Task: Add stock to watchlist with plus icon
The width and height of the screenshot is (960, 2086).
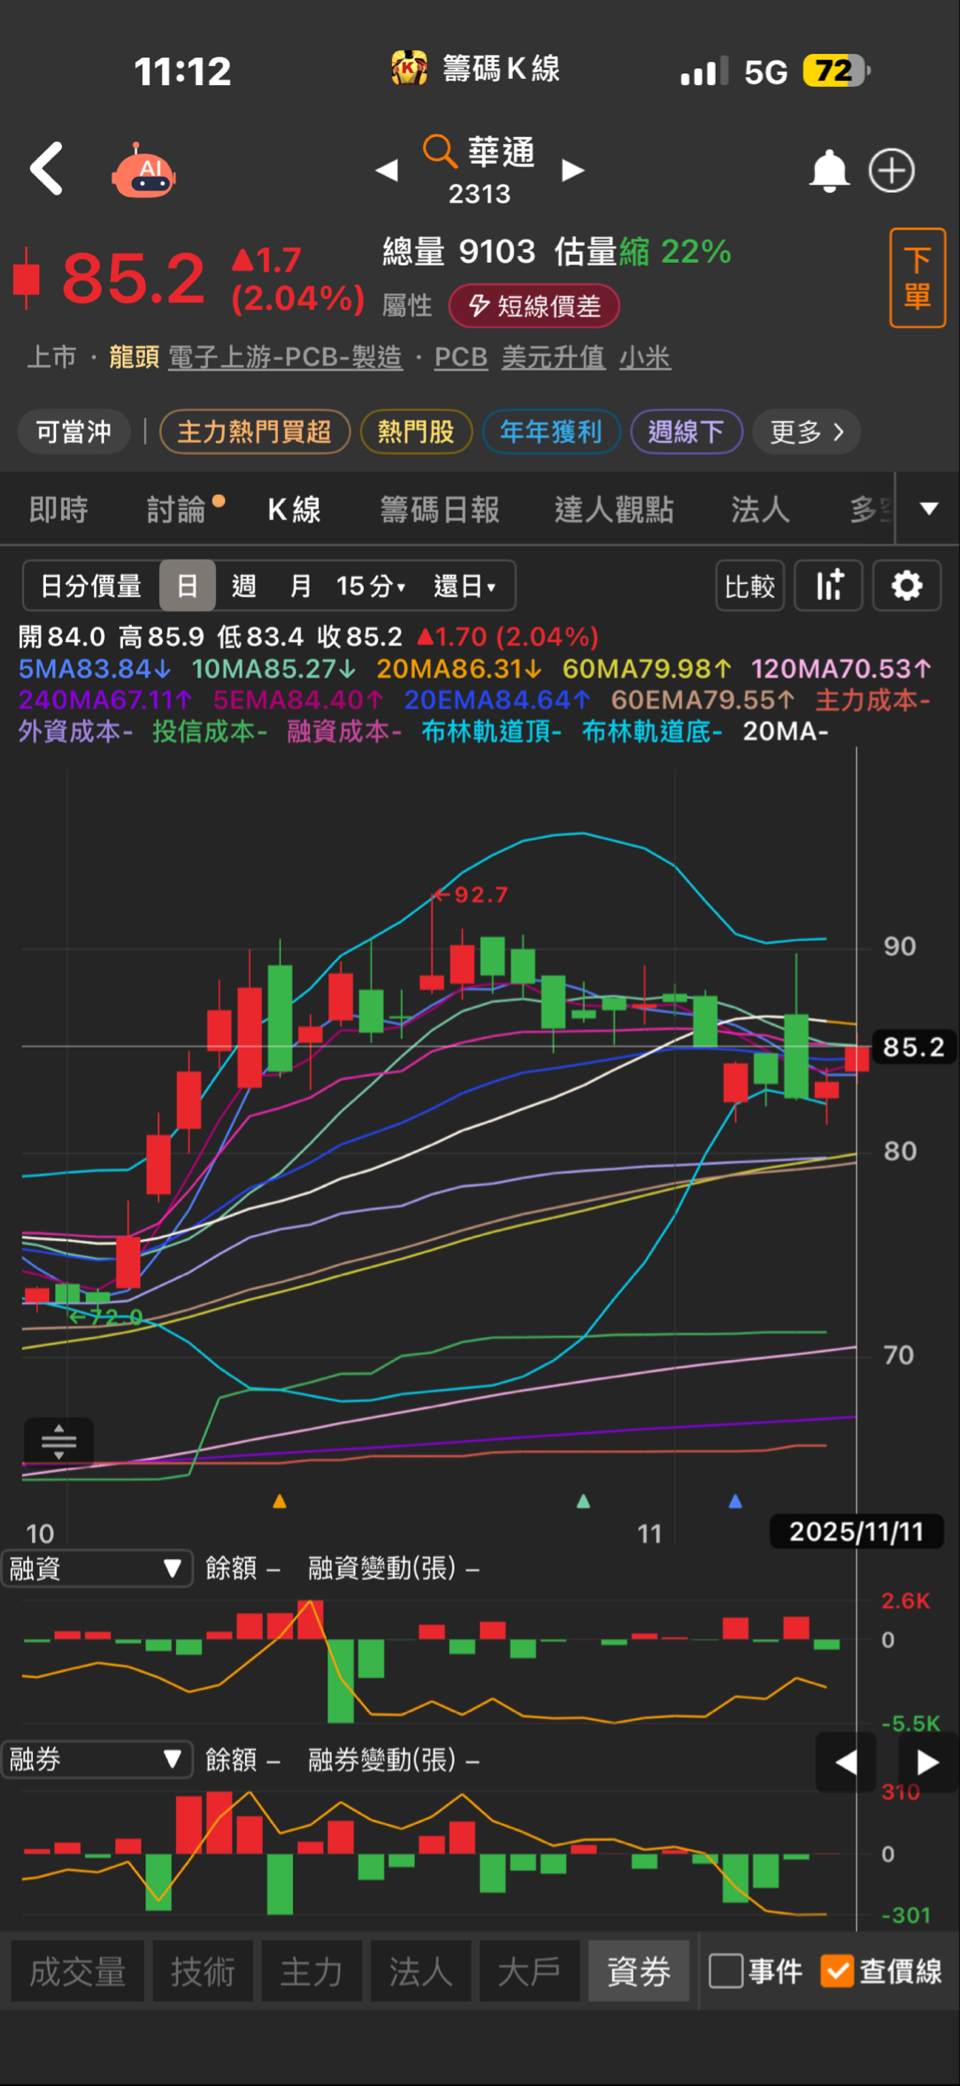Action: [x=892, y=170]
